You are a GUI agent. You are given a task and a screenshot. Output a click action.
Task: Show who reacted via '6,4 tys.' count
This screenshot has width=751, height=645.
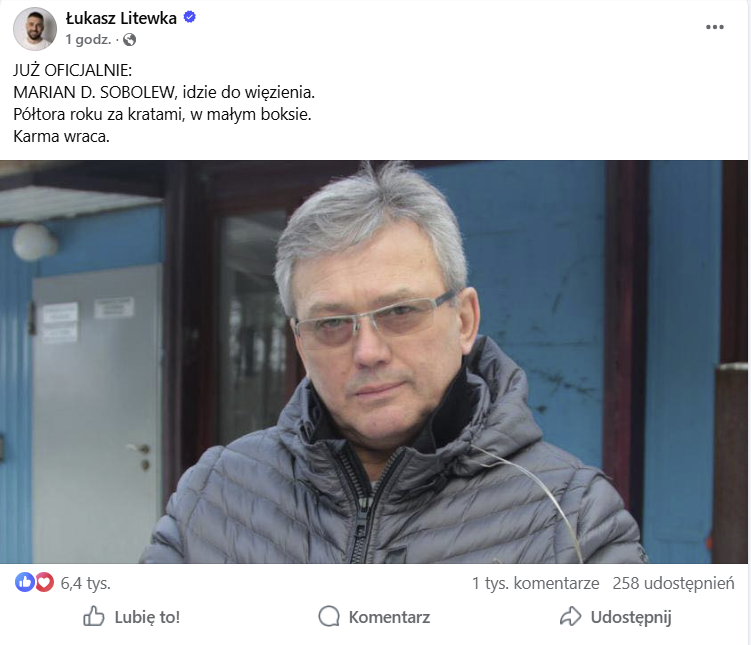pos(85,583)
